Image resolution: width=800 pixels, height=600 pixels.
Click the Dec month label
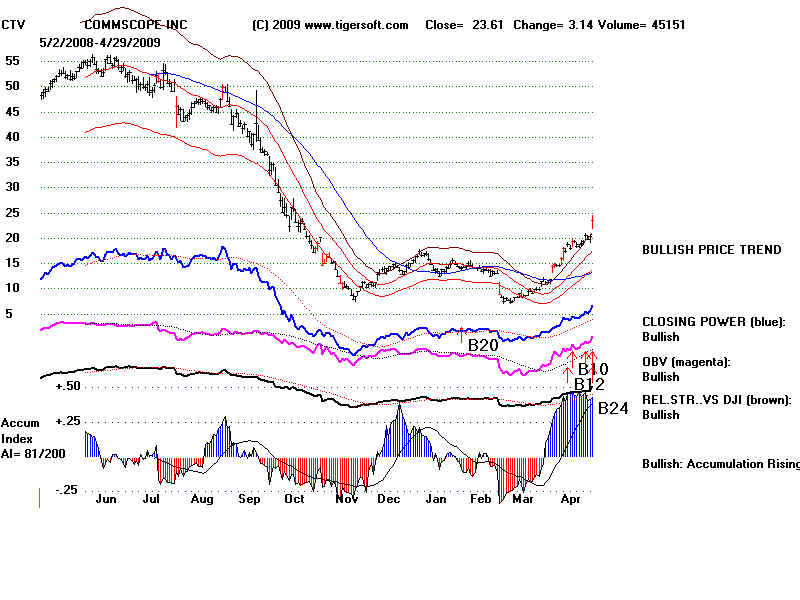pyautogui.click(x=389, y=499)
